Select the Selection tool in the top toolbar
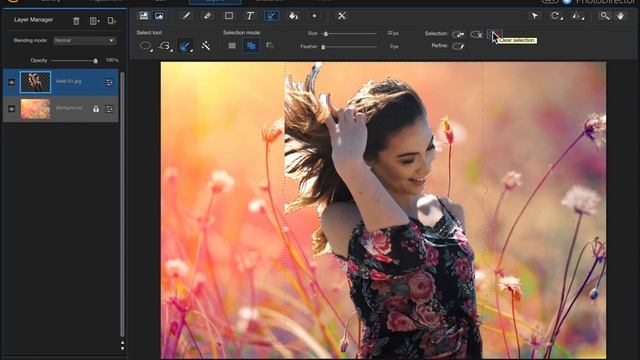Screen dimensions: 640x360 point(271,16)
